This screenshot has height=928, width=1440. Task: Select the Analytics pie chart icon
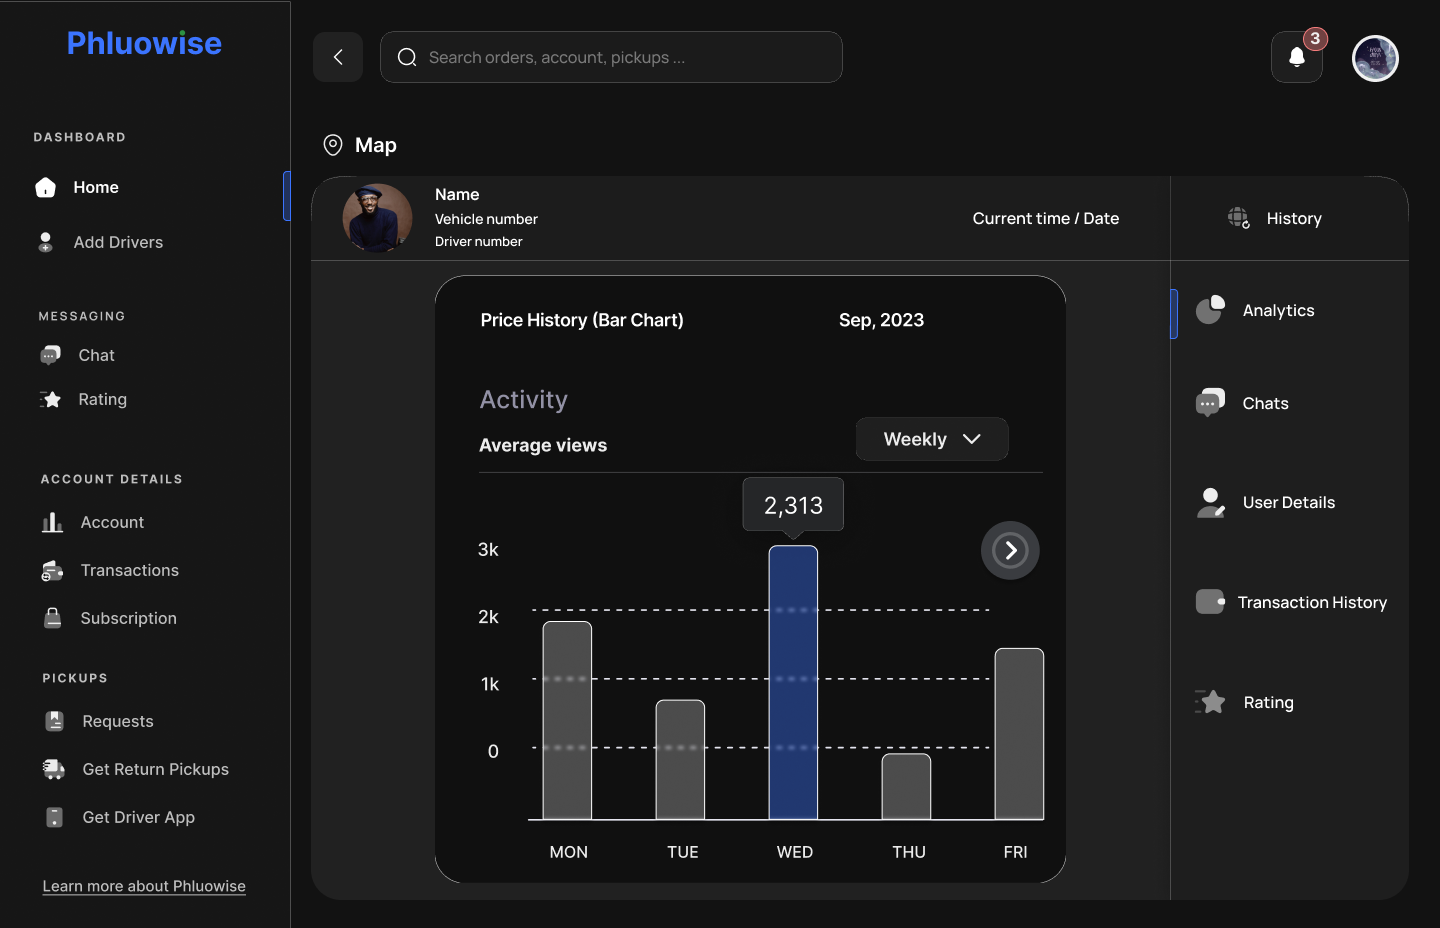[1210, 310]
